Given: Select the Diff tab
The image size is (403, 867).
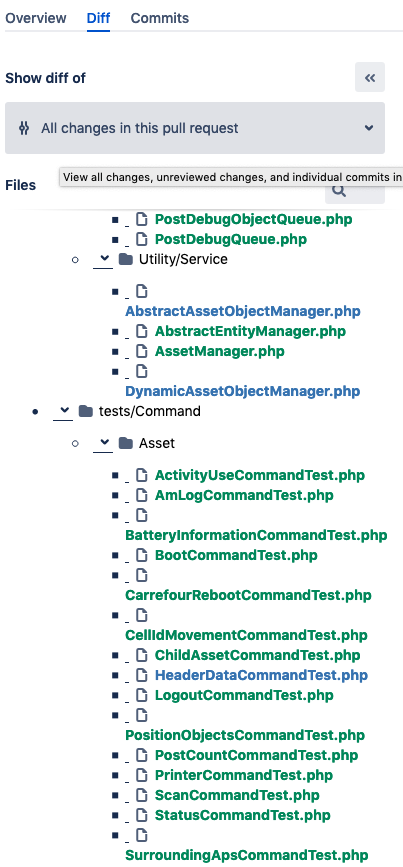Looking at the screenshot, I should coord(98,18).
